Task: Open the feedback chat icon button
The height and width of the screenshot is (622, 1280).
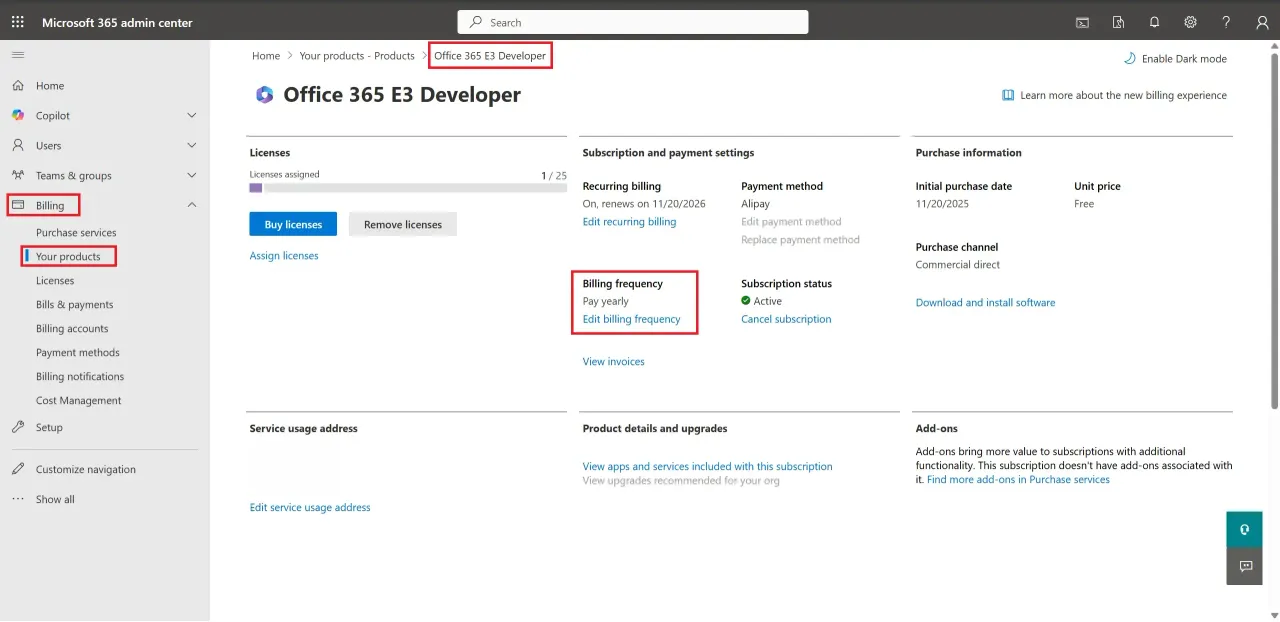Action: point(1245,566)
